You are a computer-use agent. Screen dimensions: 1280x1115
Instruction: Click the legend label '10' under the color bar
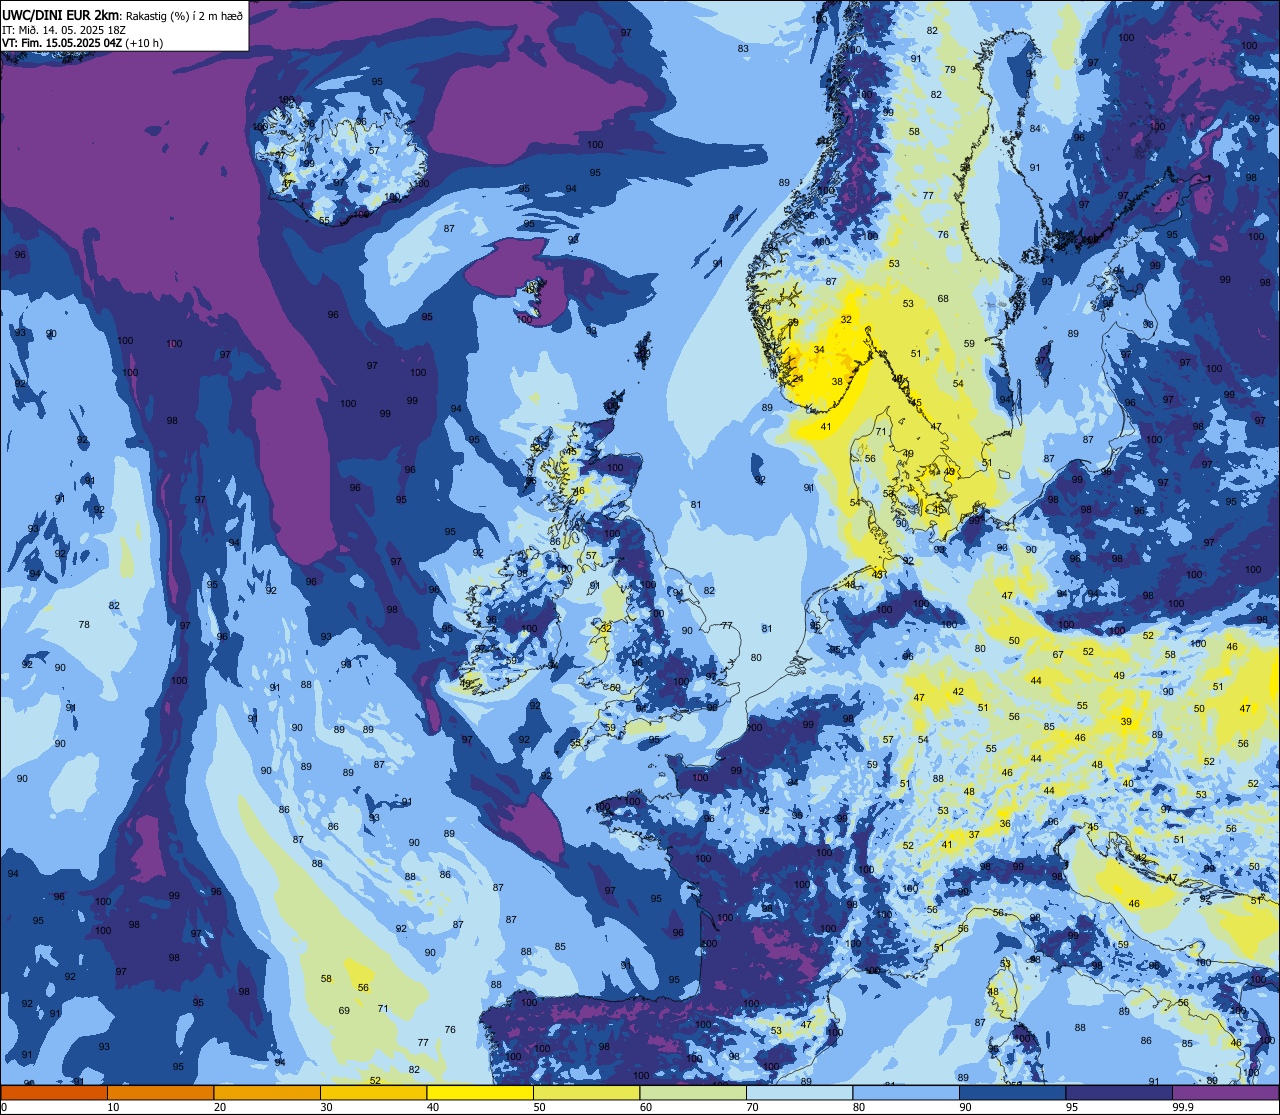click(x=113, y=1107)
